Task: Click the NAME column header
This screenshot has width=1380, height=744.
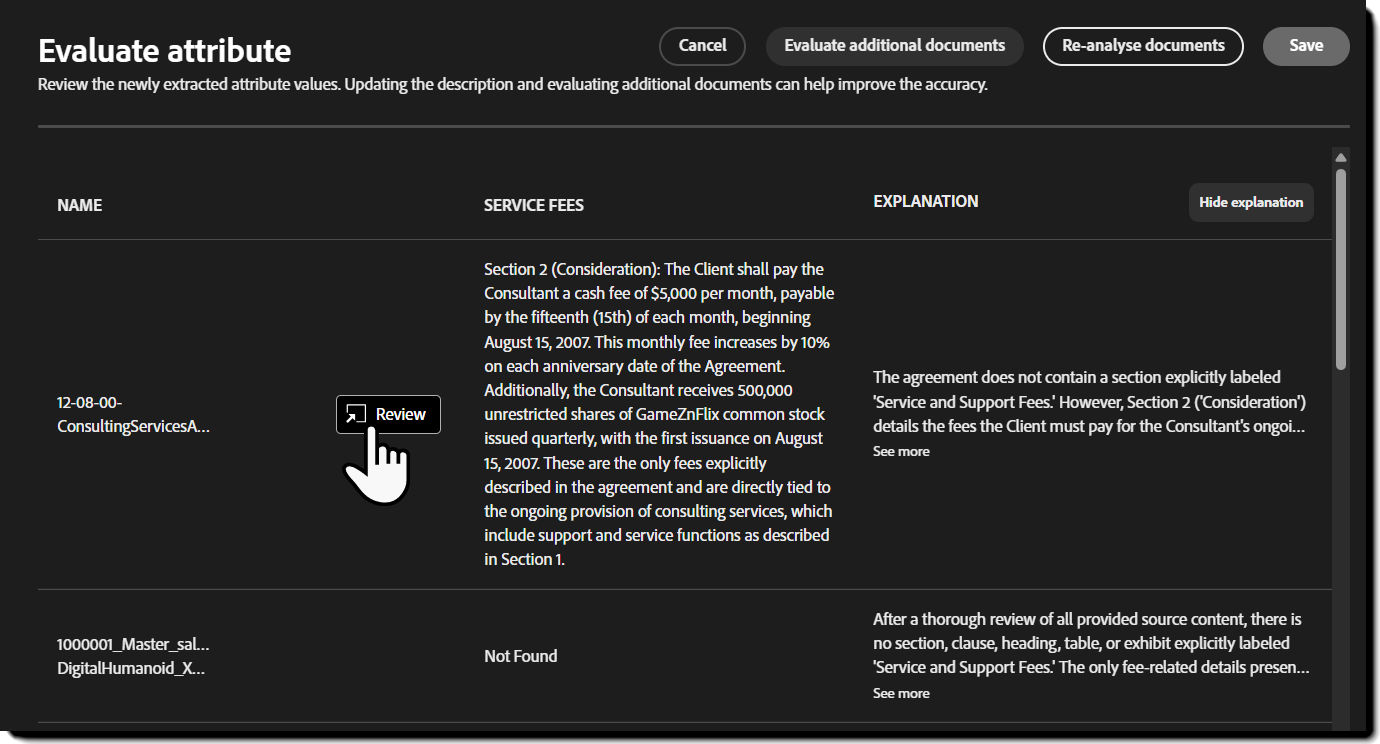Action: [79, 204]
